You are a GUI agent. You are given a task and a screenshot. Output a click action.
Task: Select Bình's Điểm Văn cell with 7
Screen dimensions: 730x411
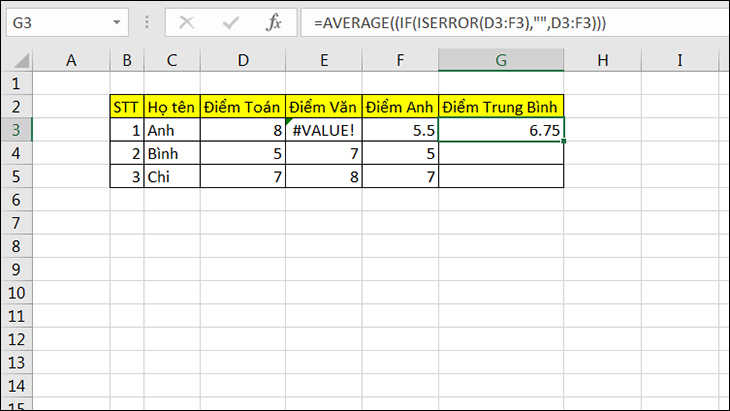(324, 153)
